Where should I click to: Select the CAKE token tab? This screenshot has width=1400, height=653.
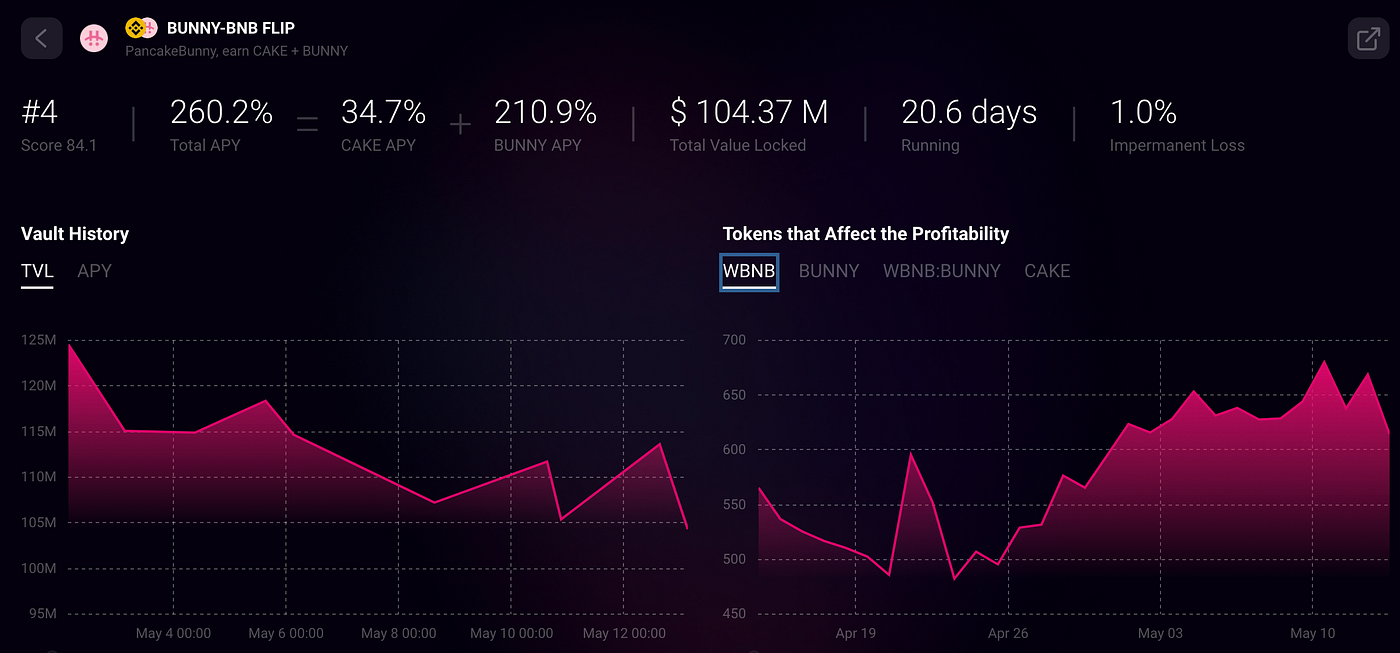pos(1047,271)
